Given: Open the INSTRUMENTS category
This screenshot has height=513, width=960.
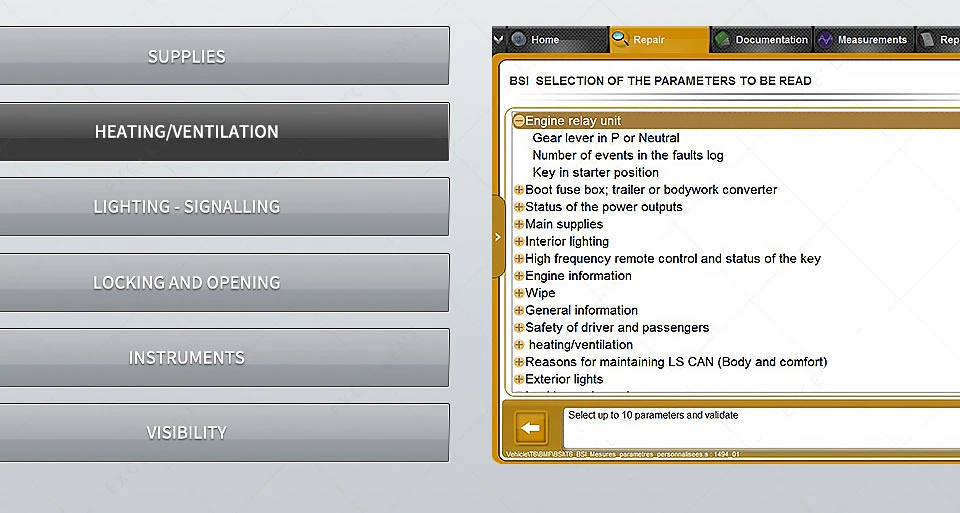Looking at the screenshot, I should pyautogui.click(x=224, y=358).
